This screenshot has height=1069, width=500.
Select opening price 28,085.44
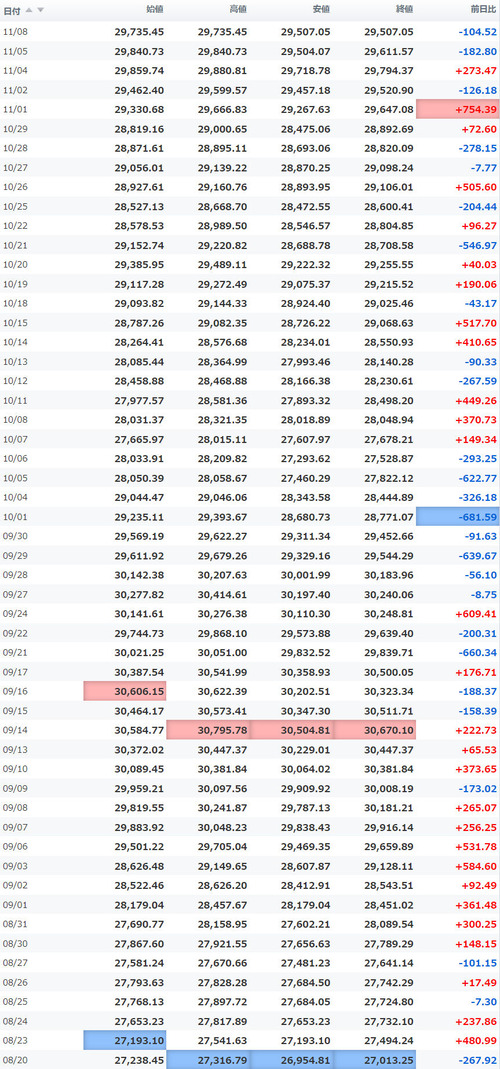pyautogui.click(x=139, y=361)
